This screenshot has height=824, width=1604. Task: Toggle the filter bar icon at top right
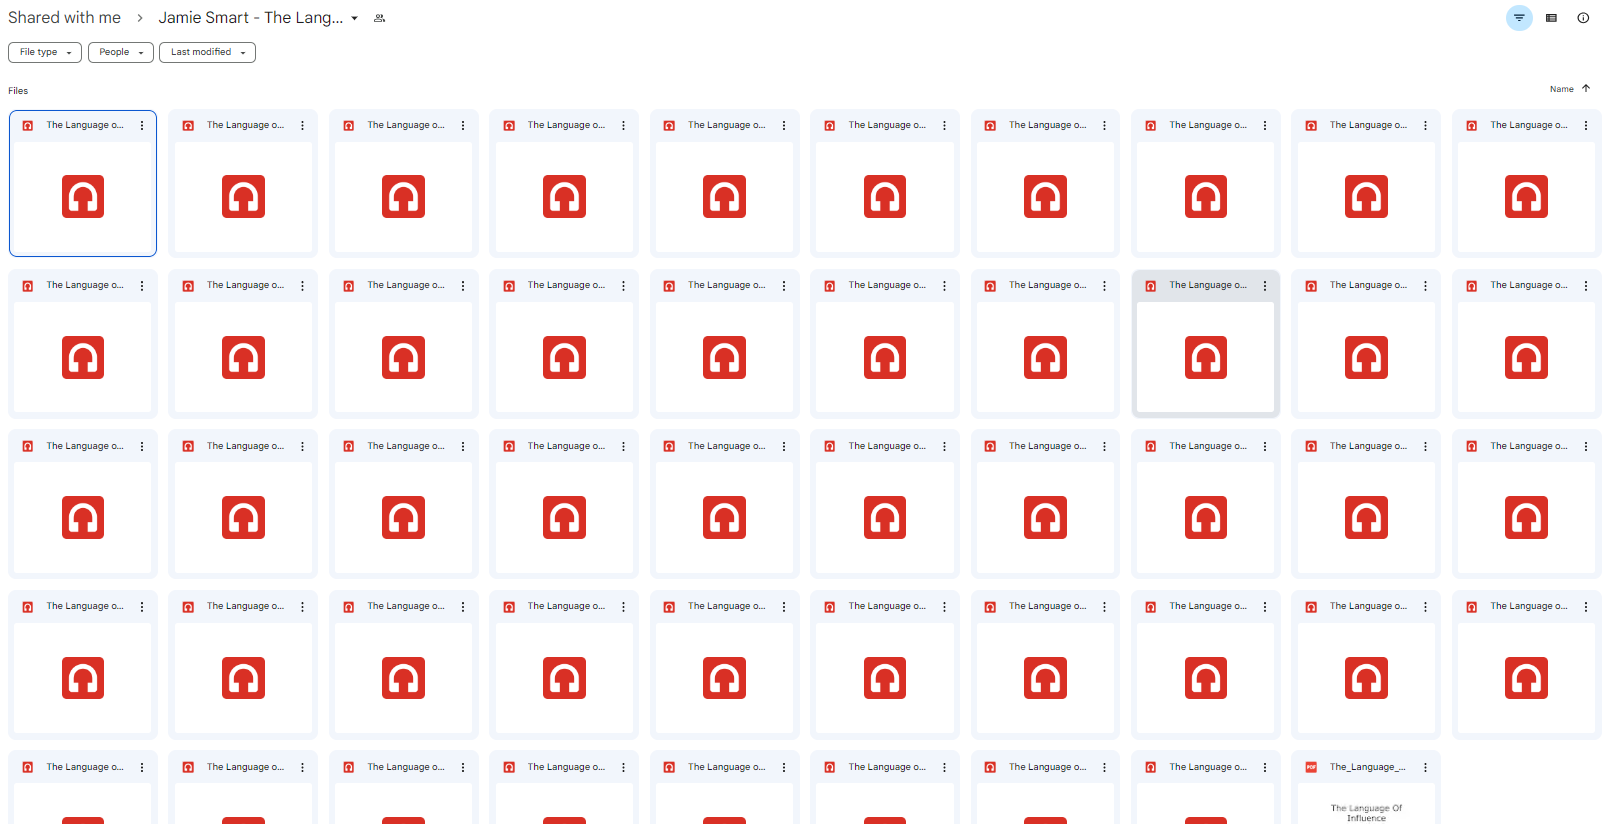[x=1519, y=18]
